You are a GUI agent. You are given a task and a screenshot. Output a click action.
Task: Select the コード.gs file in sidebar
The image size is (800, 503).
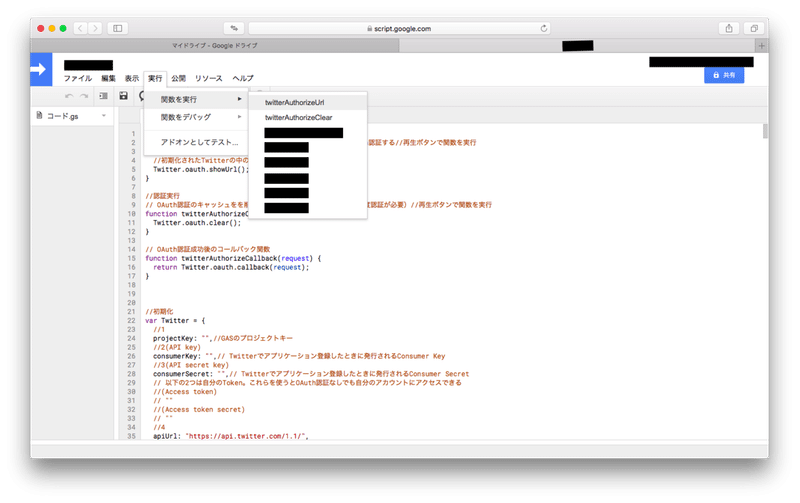click(72, 116)
